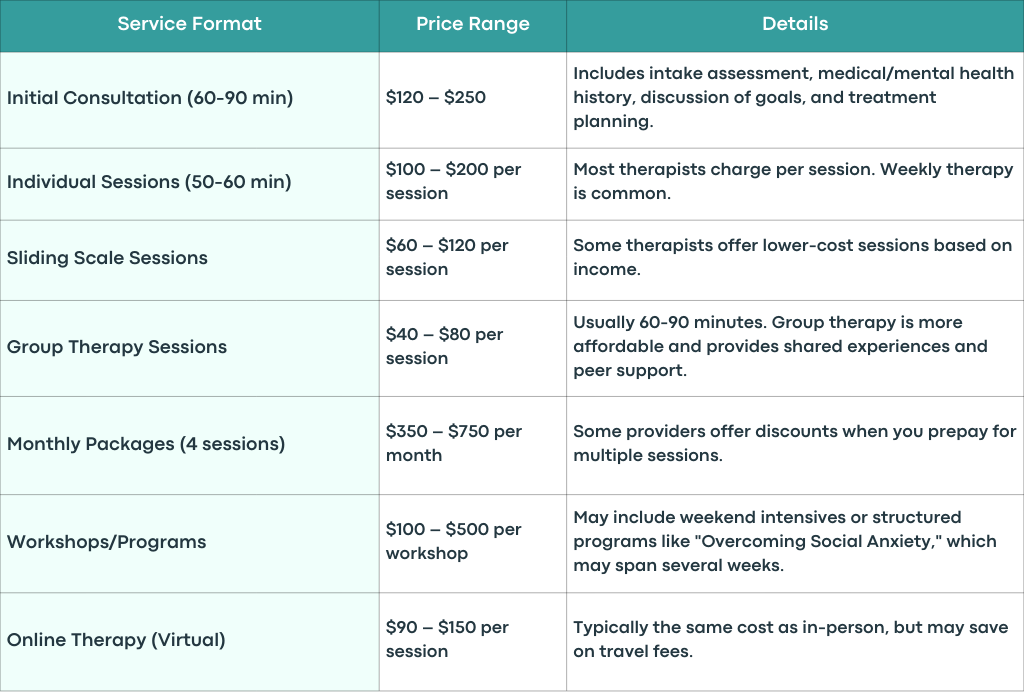Select the Price Range column header

click(x=473, y=26)
